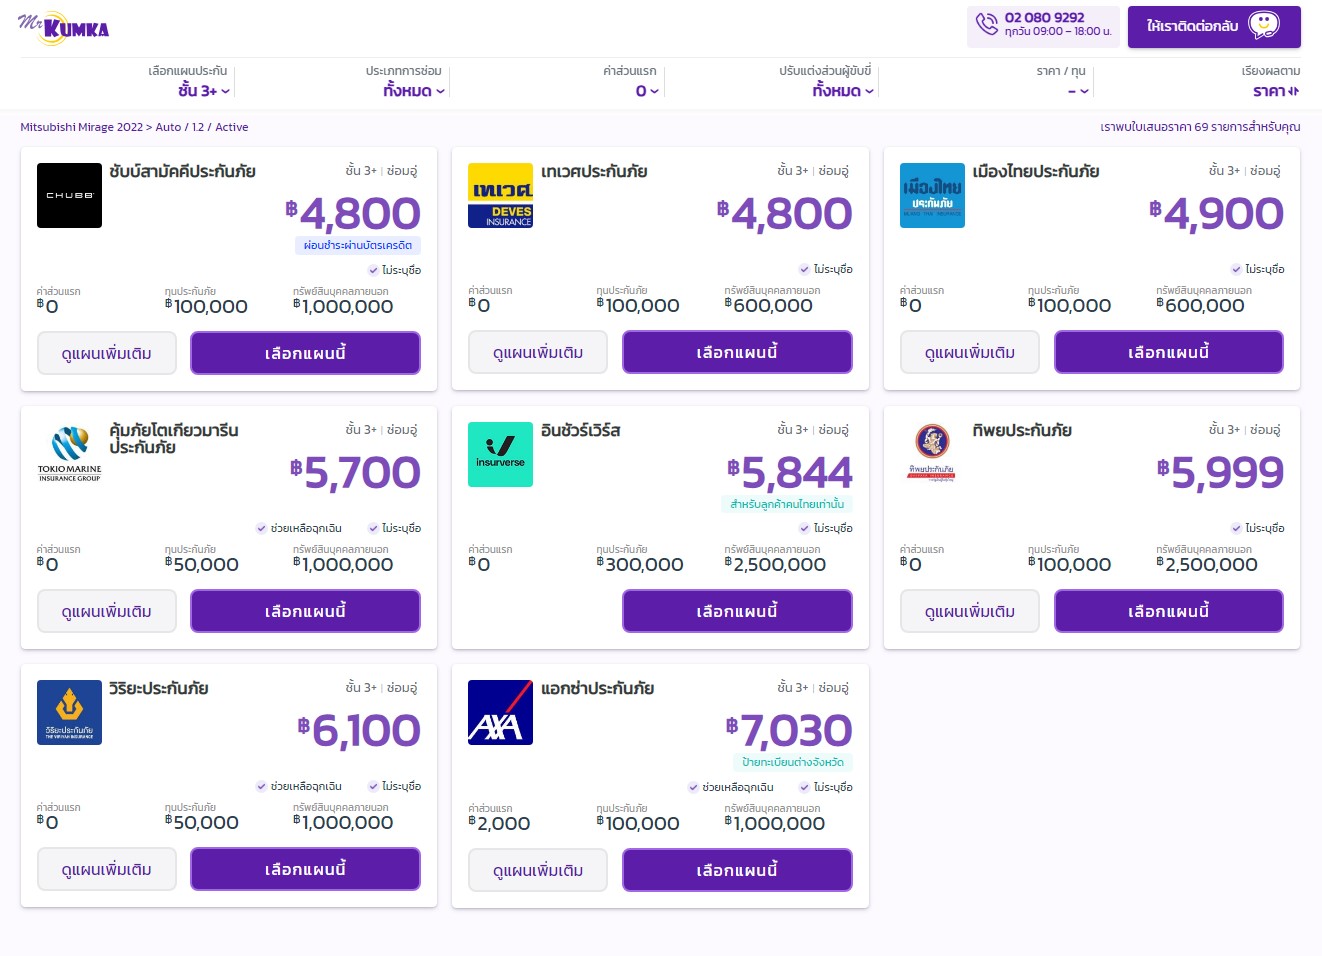This screenshot has width=1322, height=956.
Task: View more plans for Dhipaya insurance
Action: coord(970,611)
